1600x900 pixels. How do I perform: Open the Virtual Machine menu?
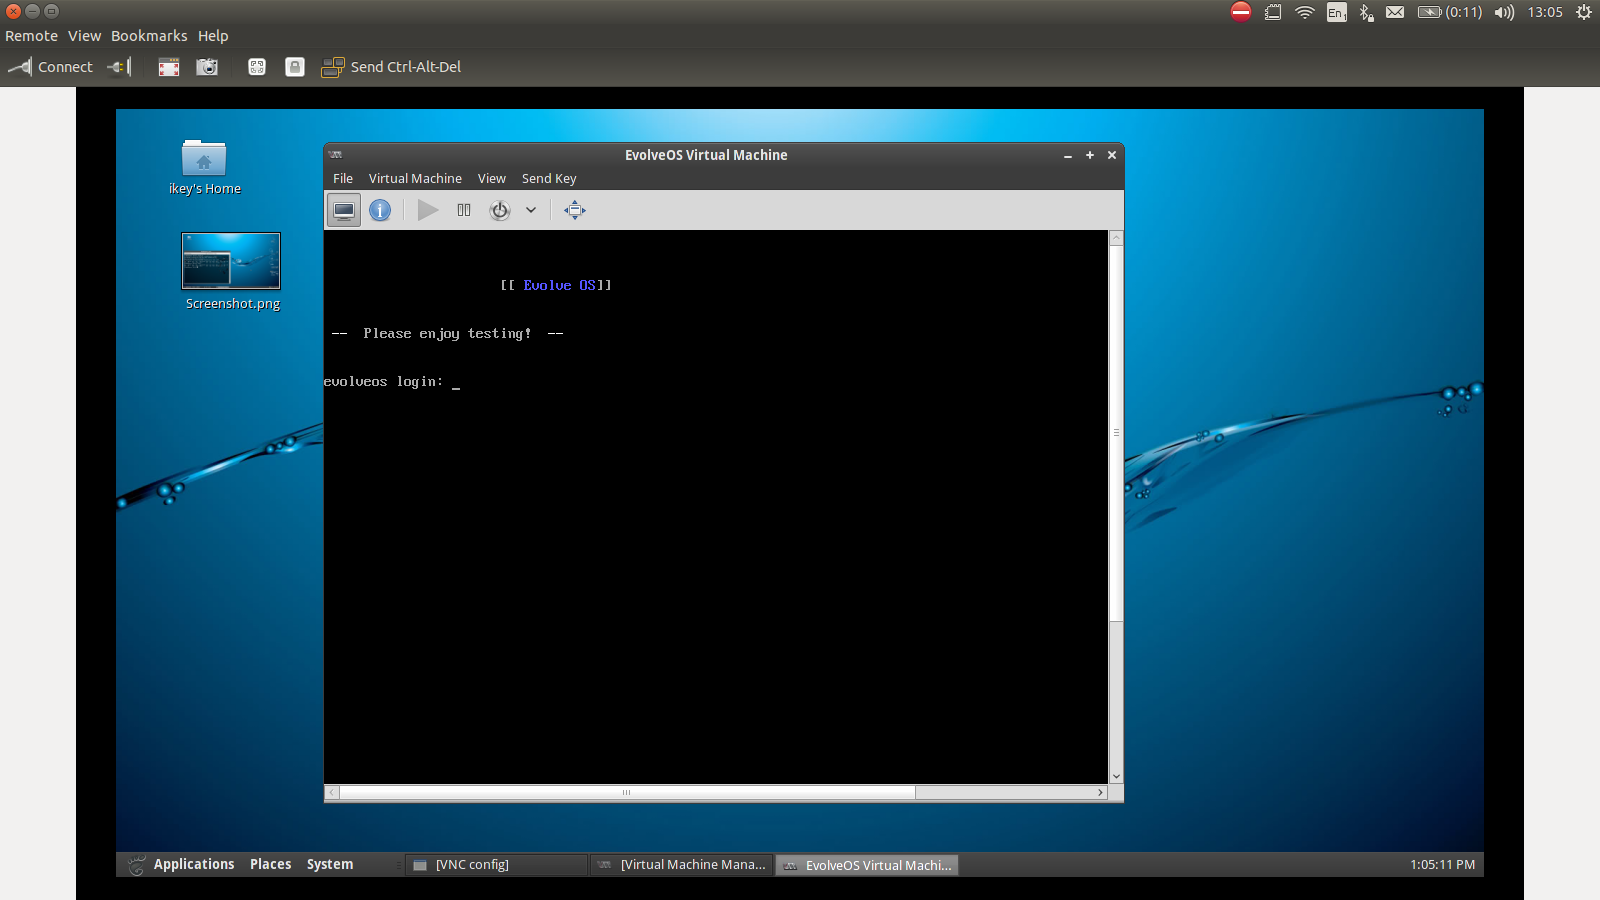tap(415, 179)
